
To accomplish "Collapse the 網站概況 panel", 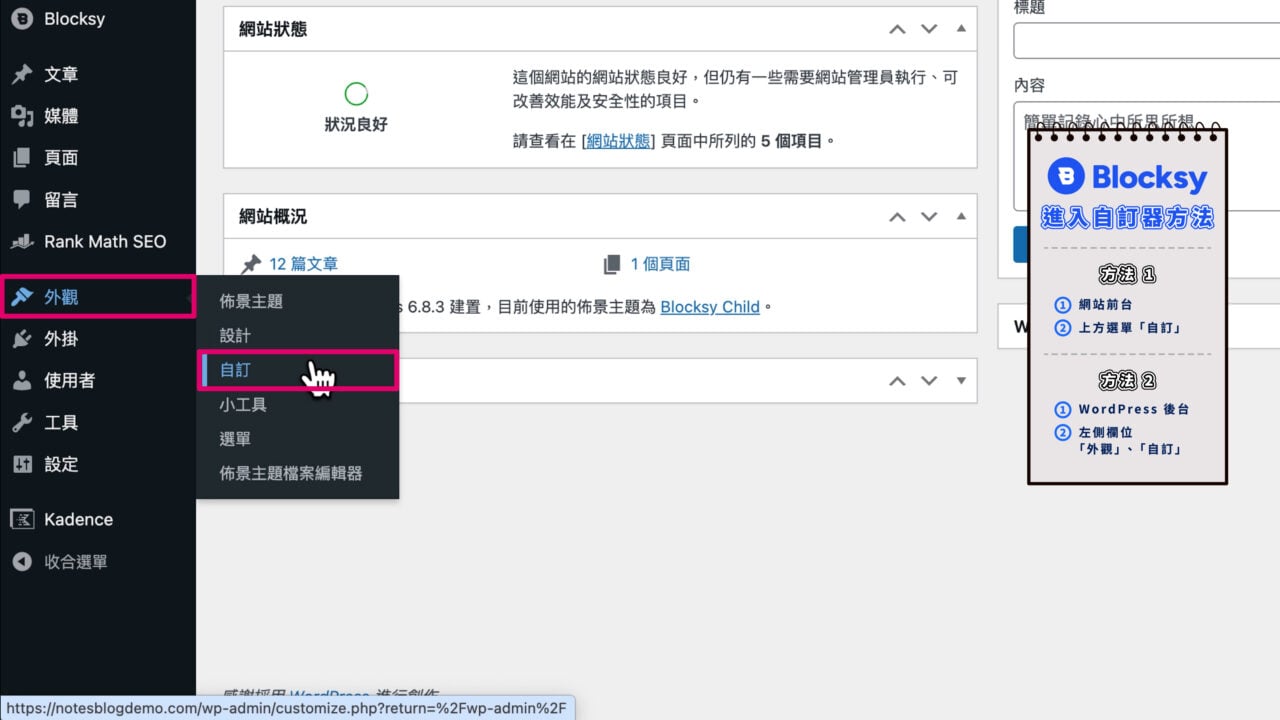I will pos(961,216).
